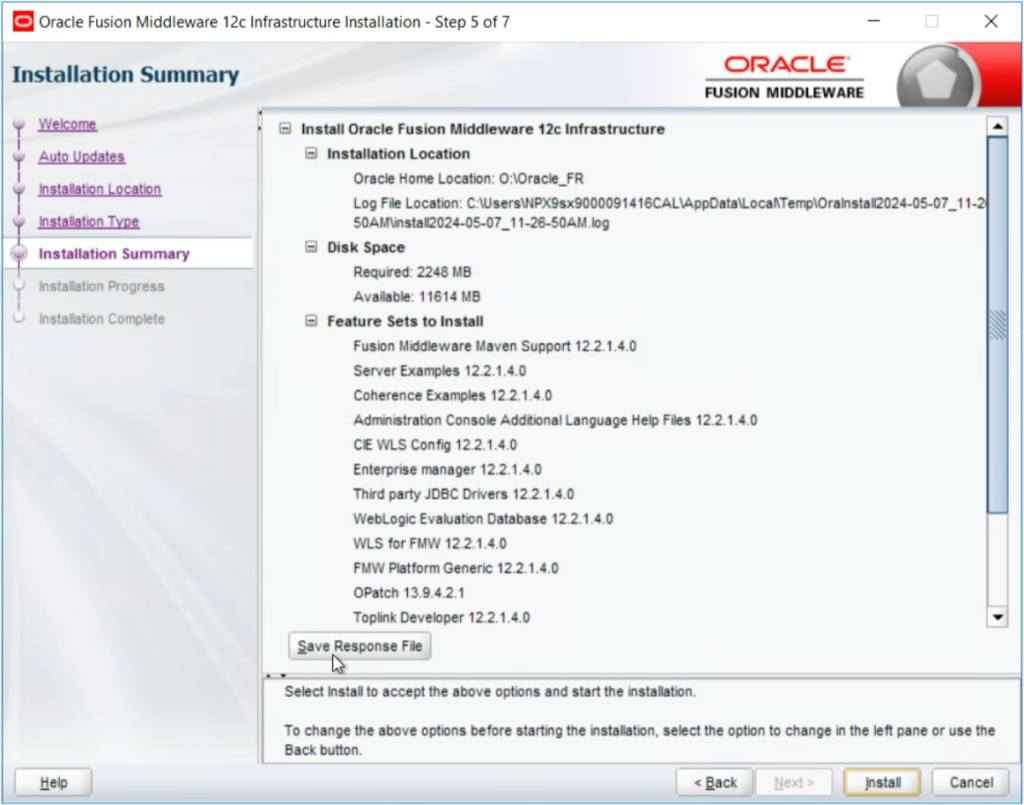The image size is (1024, 805).
Task: Click the Save Response File button
Action: click(x=360, y=646)
